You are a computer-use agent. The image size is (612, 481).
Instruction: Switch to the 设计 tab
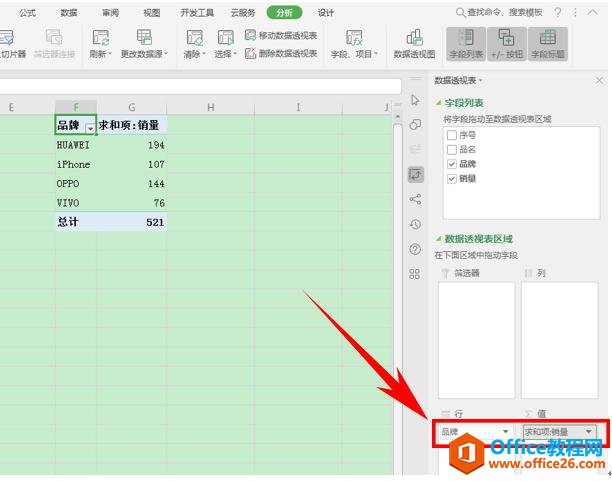[x=326, y=13]
